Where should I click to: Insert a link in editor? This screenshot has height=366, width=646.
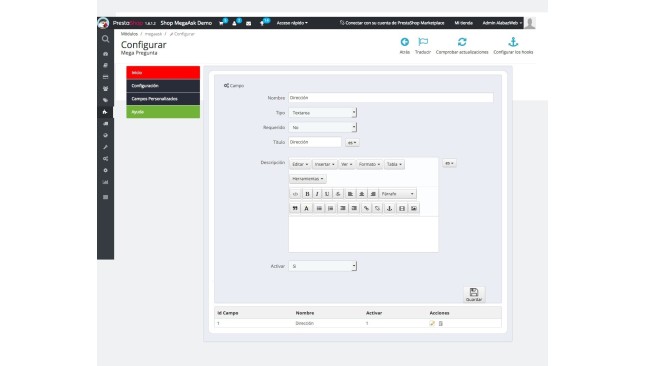coord(366,209)
